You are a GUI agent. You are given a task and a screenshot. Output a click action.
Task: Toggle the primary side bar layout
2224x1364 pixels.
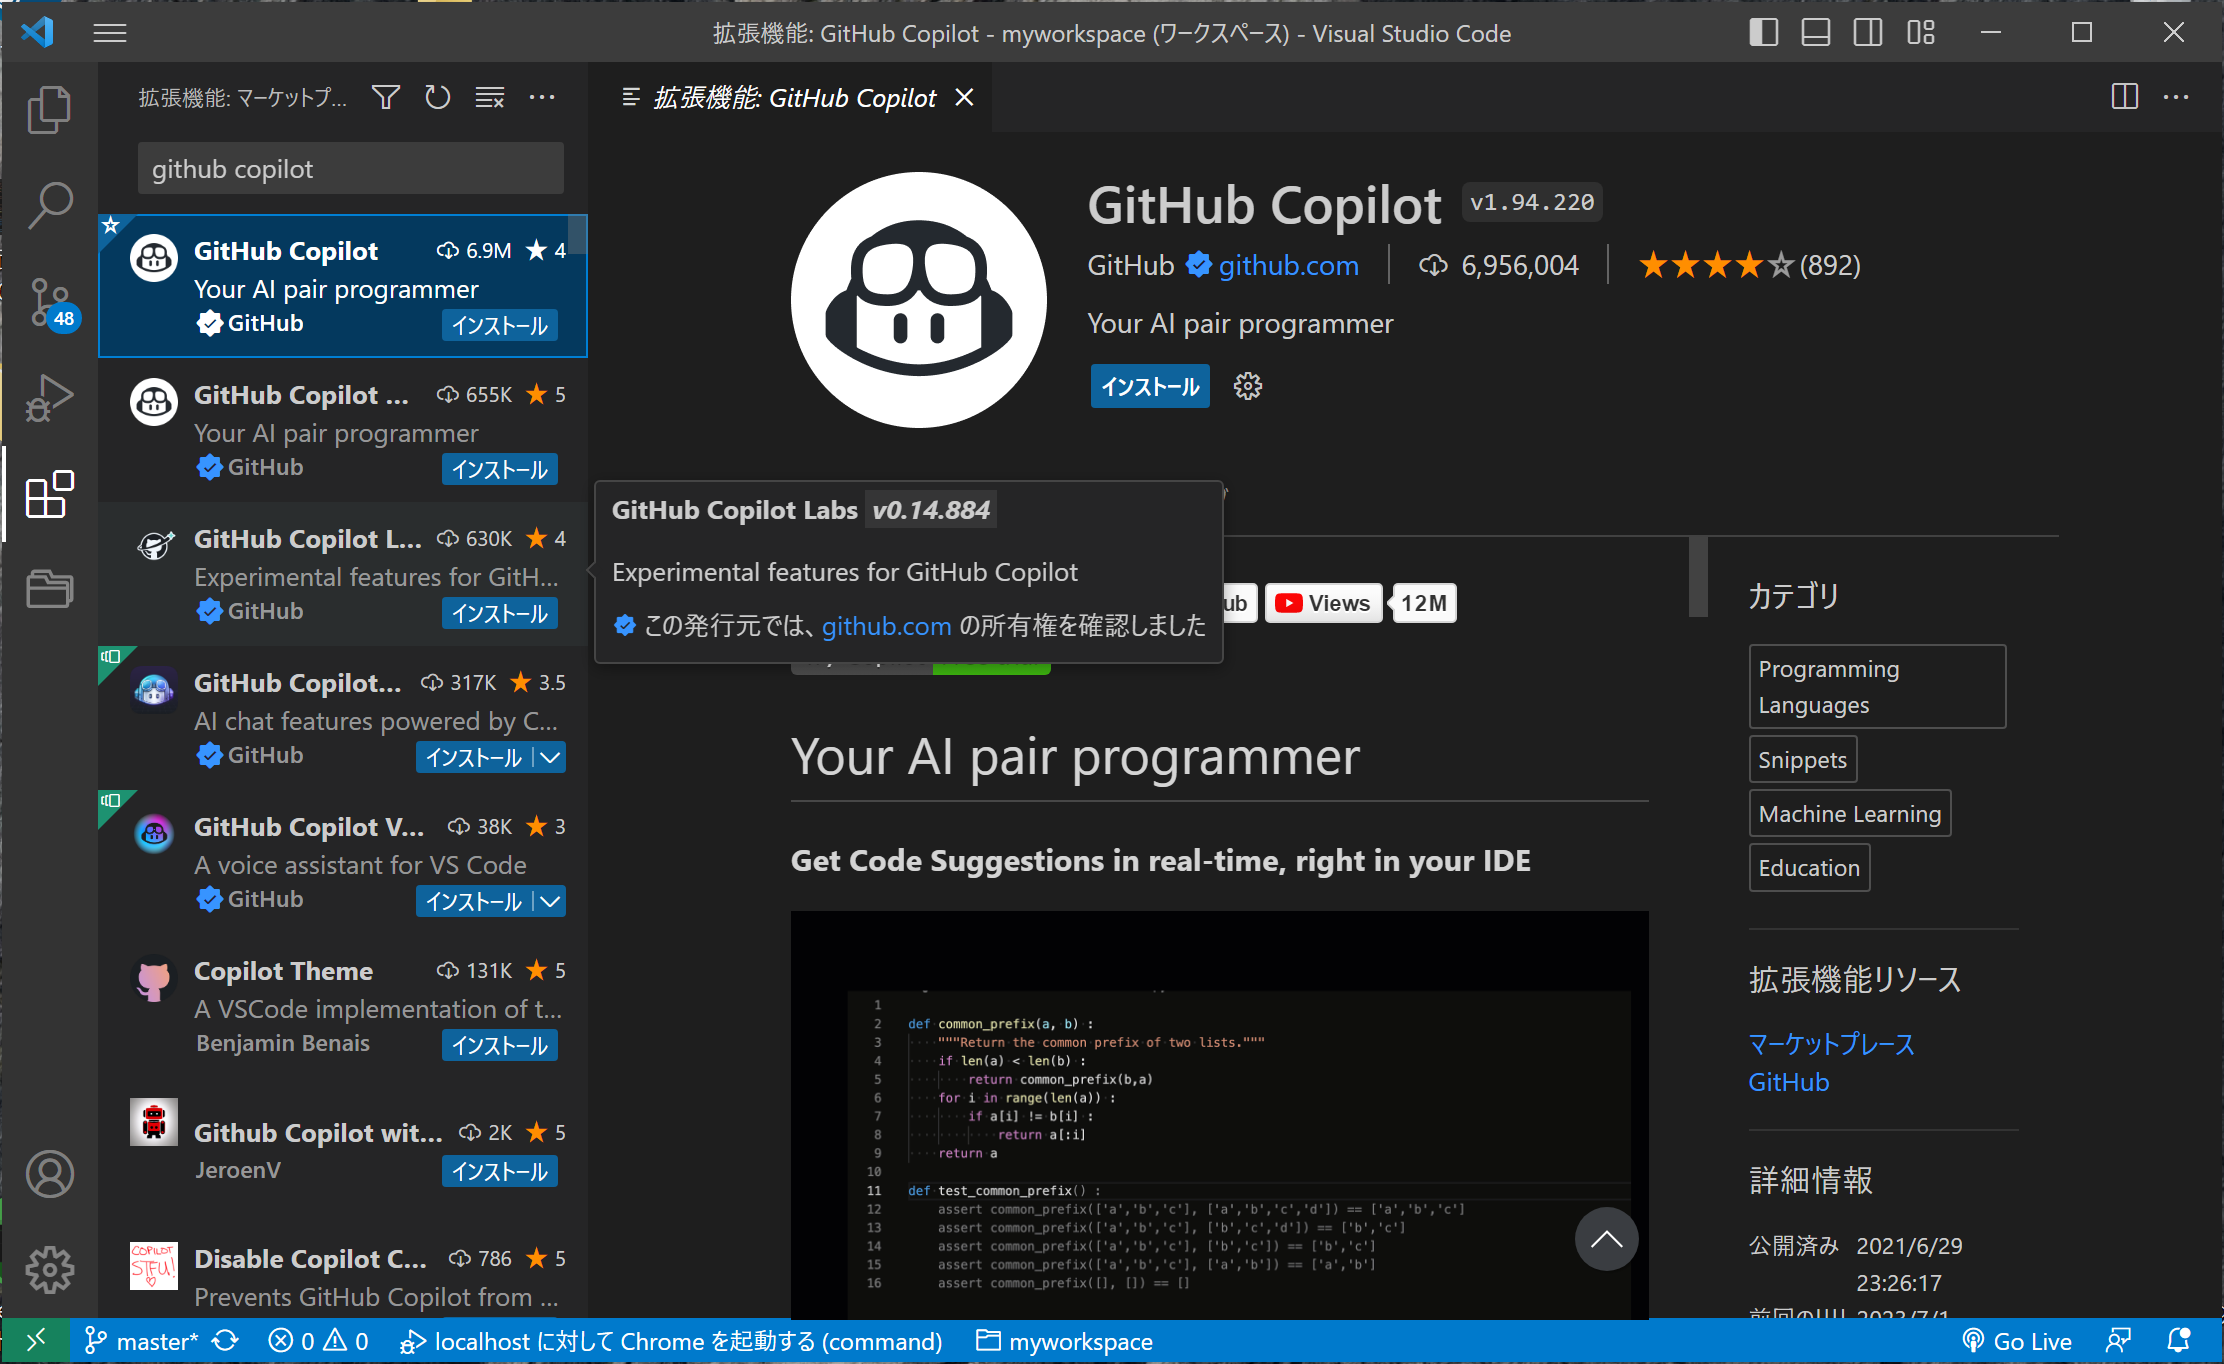tap(1763, 33)
